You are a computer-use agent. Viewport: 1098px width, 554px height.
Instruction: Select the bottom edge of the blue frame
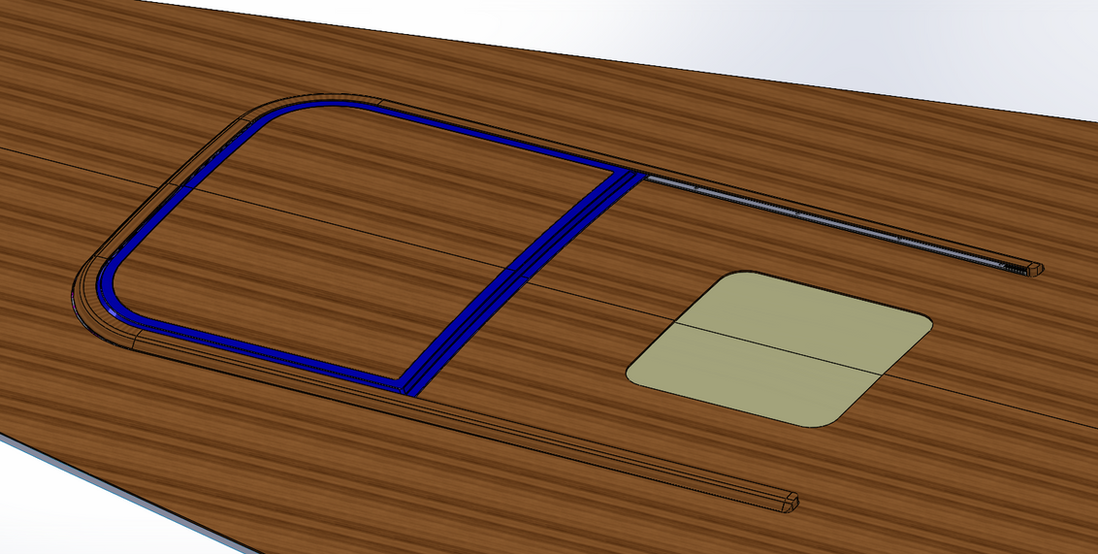pyautogui.click(x=260, y=353)
